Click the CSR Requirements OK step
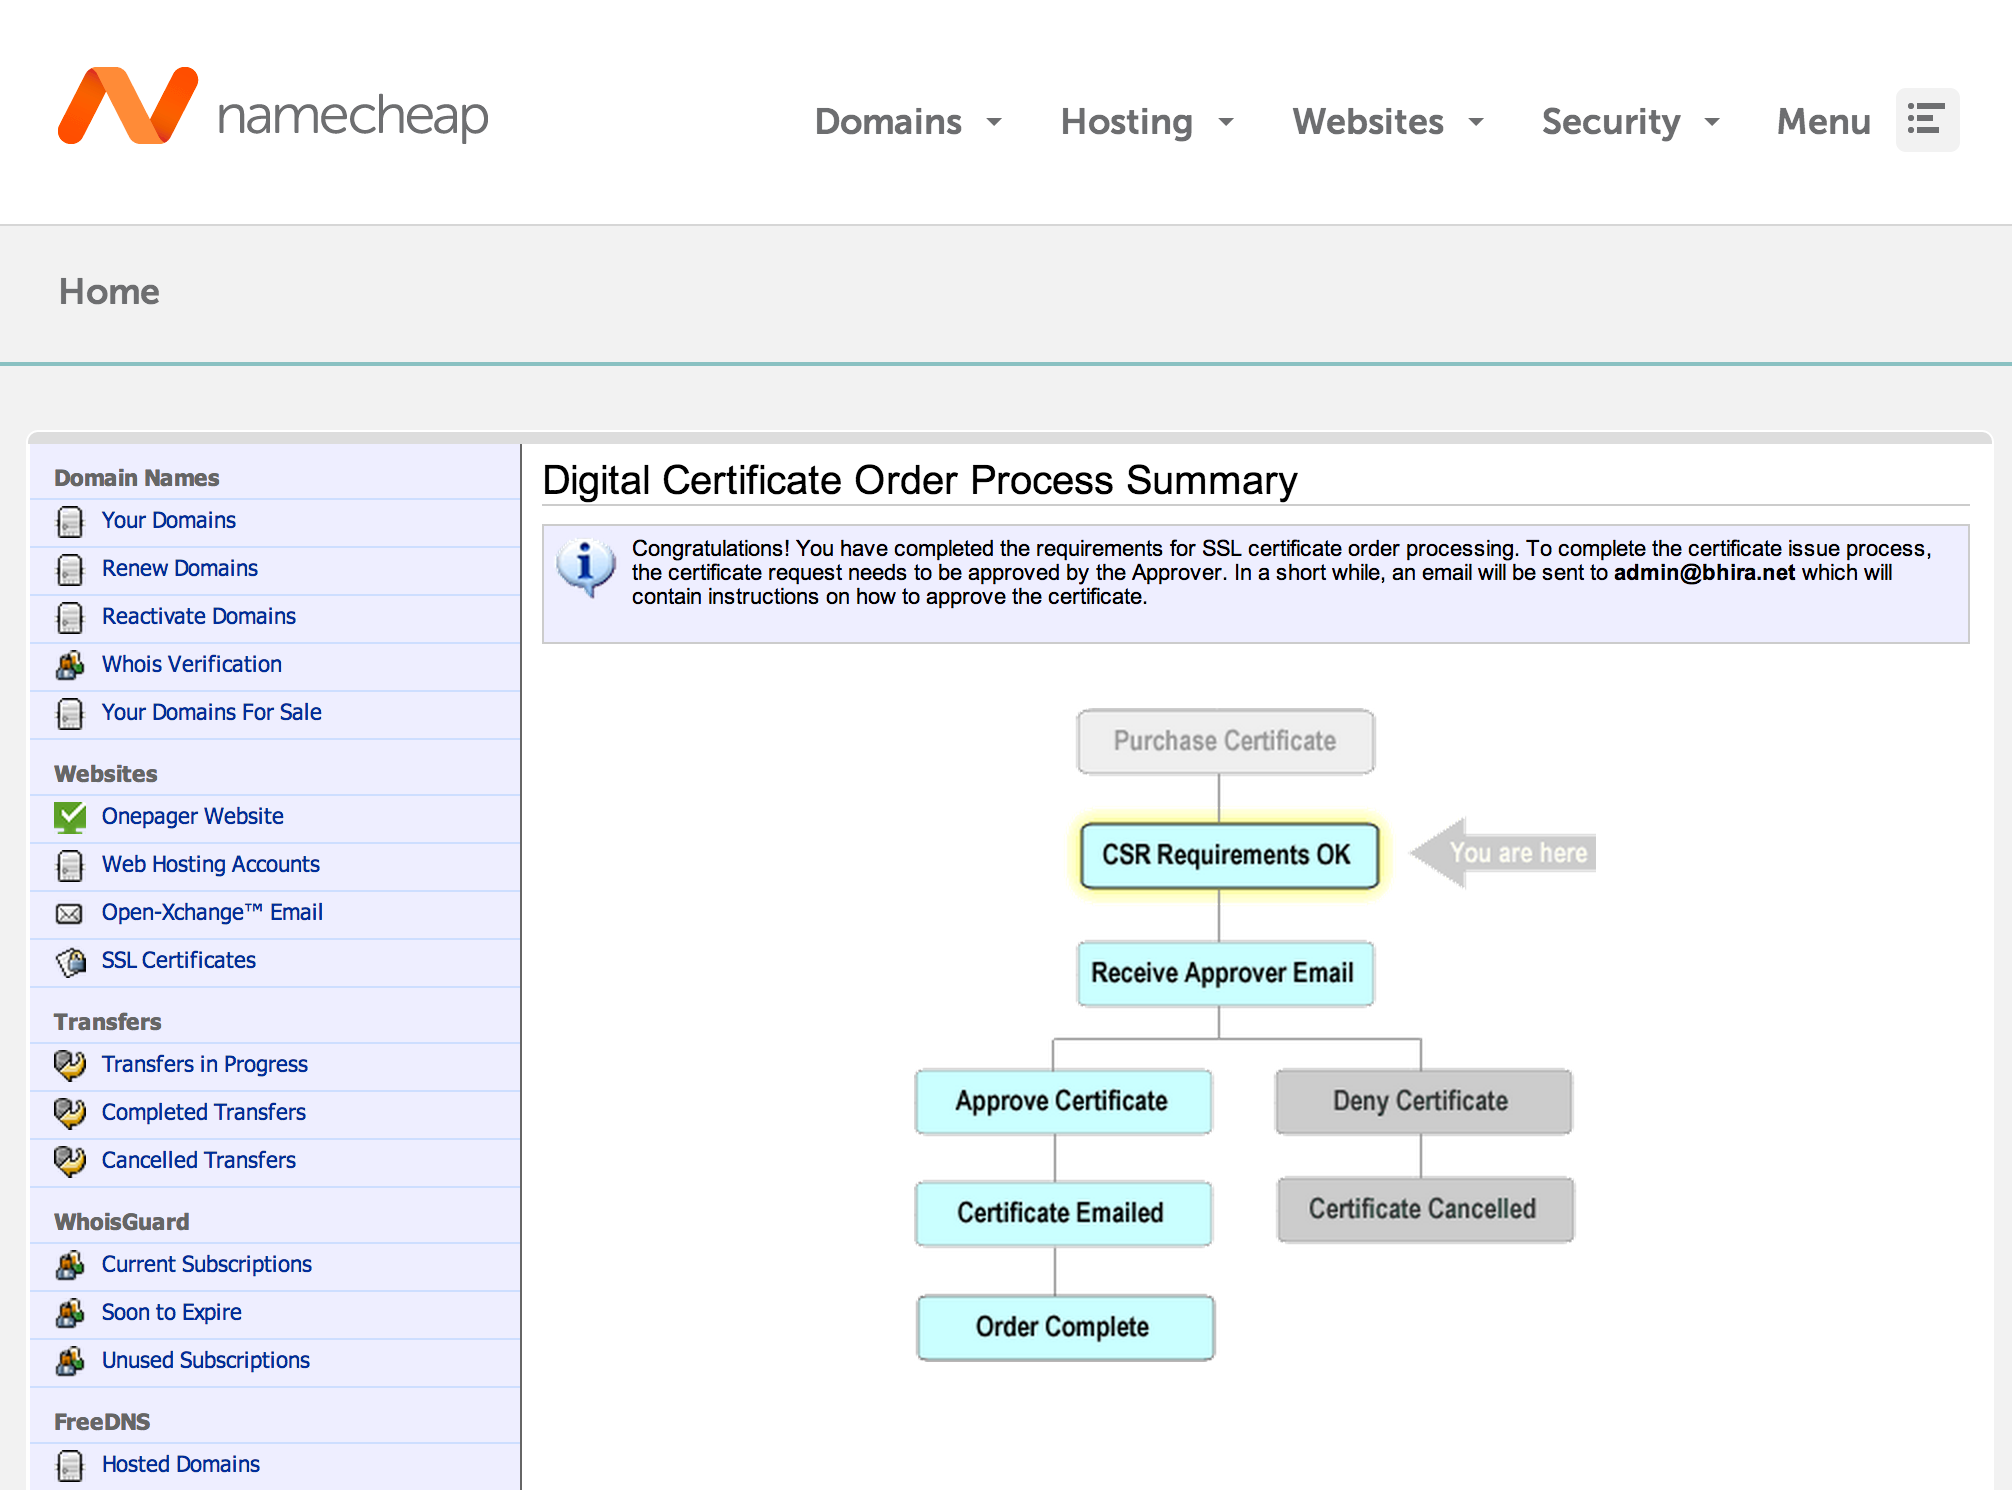Viewport: 2012px width, 1490px height. 1229,855
